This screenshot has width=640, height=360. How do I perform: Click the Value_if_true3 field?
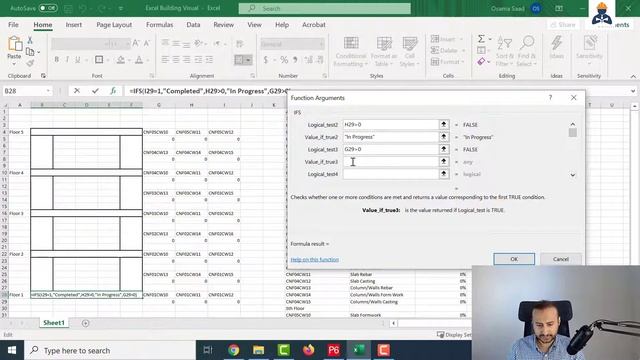[391, 162]
